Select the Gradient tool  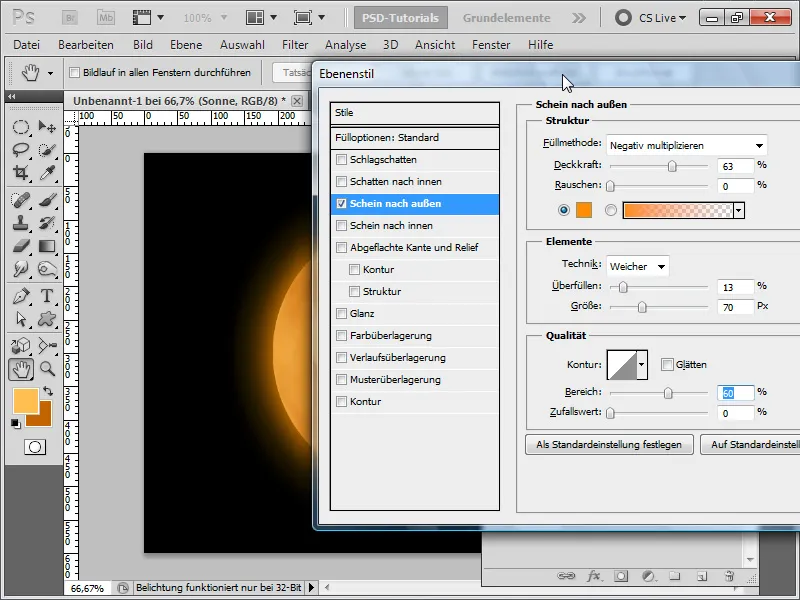[47, 246]
